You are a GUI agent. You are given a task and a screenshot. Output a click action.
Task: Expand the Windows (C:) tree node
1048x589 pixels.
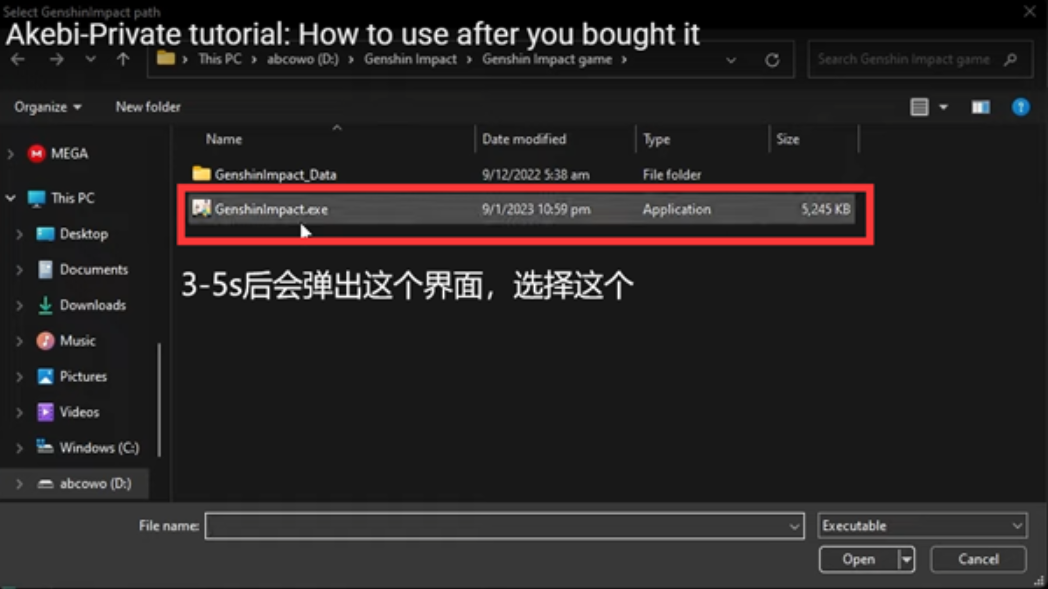[x=19, y=448]
